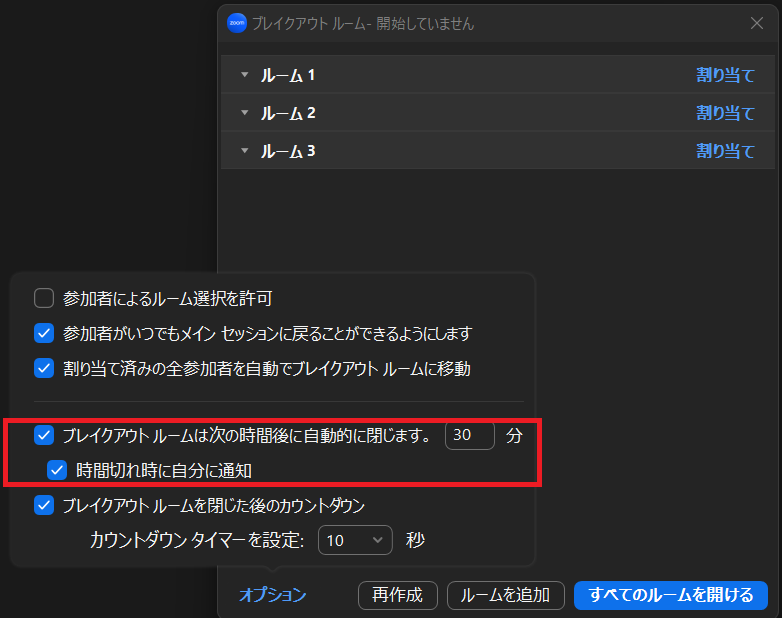Uncheck 時間切れ時に自分に通知 checkbox
This screenshot has width=782, height=618.
(x=58, y=469)
